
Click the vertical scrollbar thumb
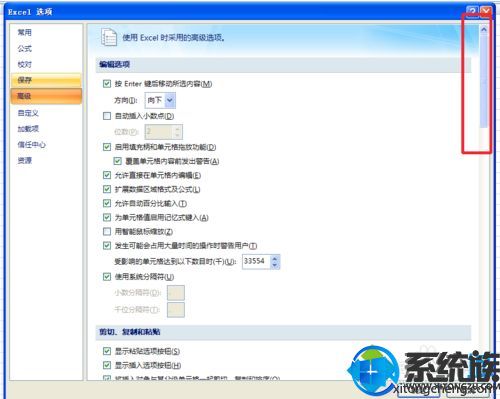484,81
